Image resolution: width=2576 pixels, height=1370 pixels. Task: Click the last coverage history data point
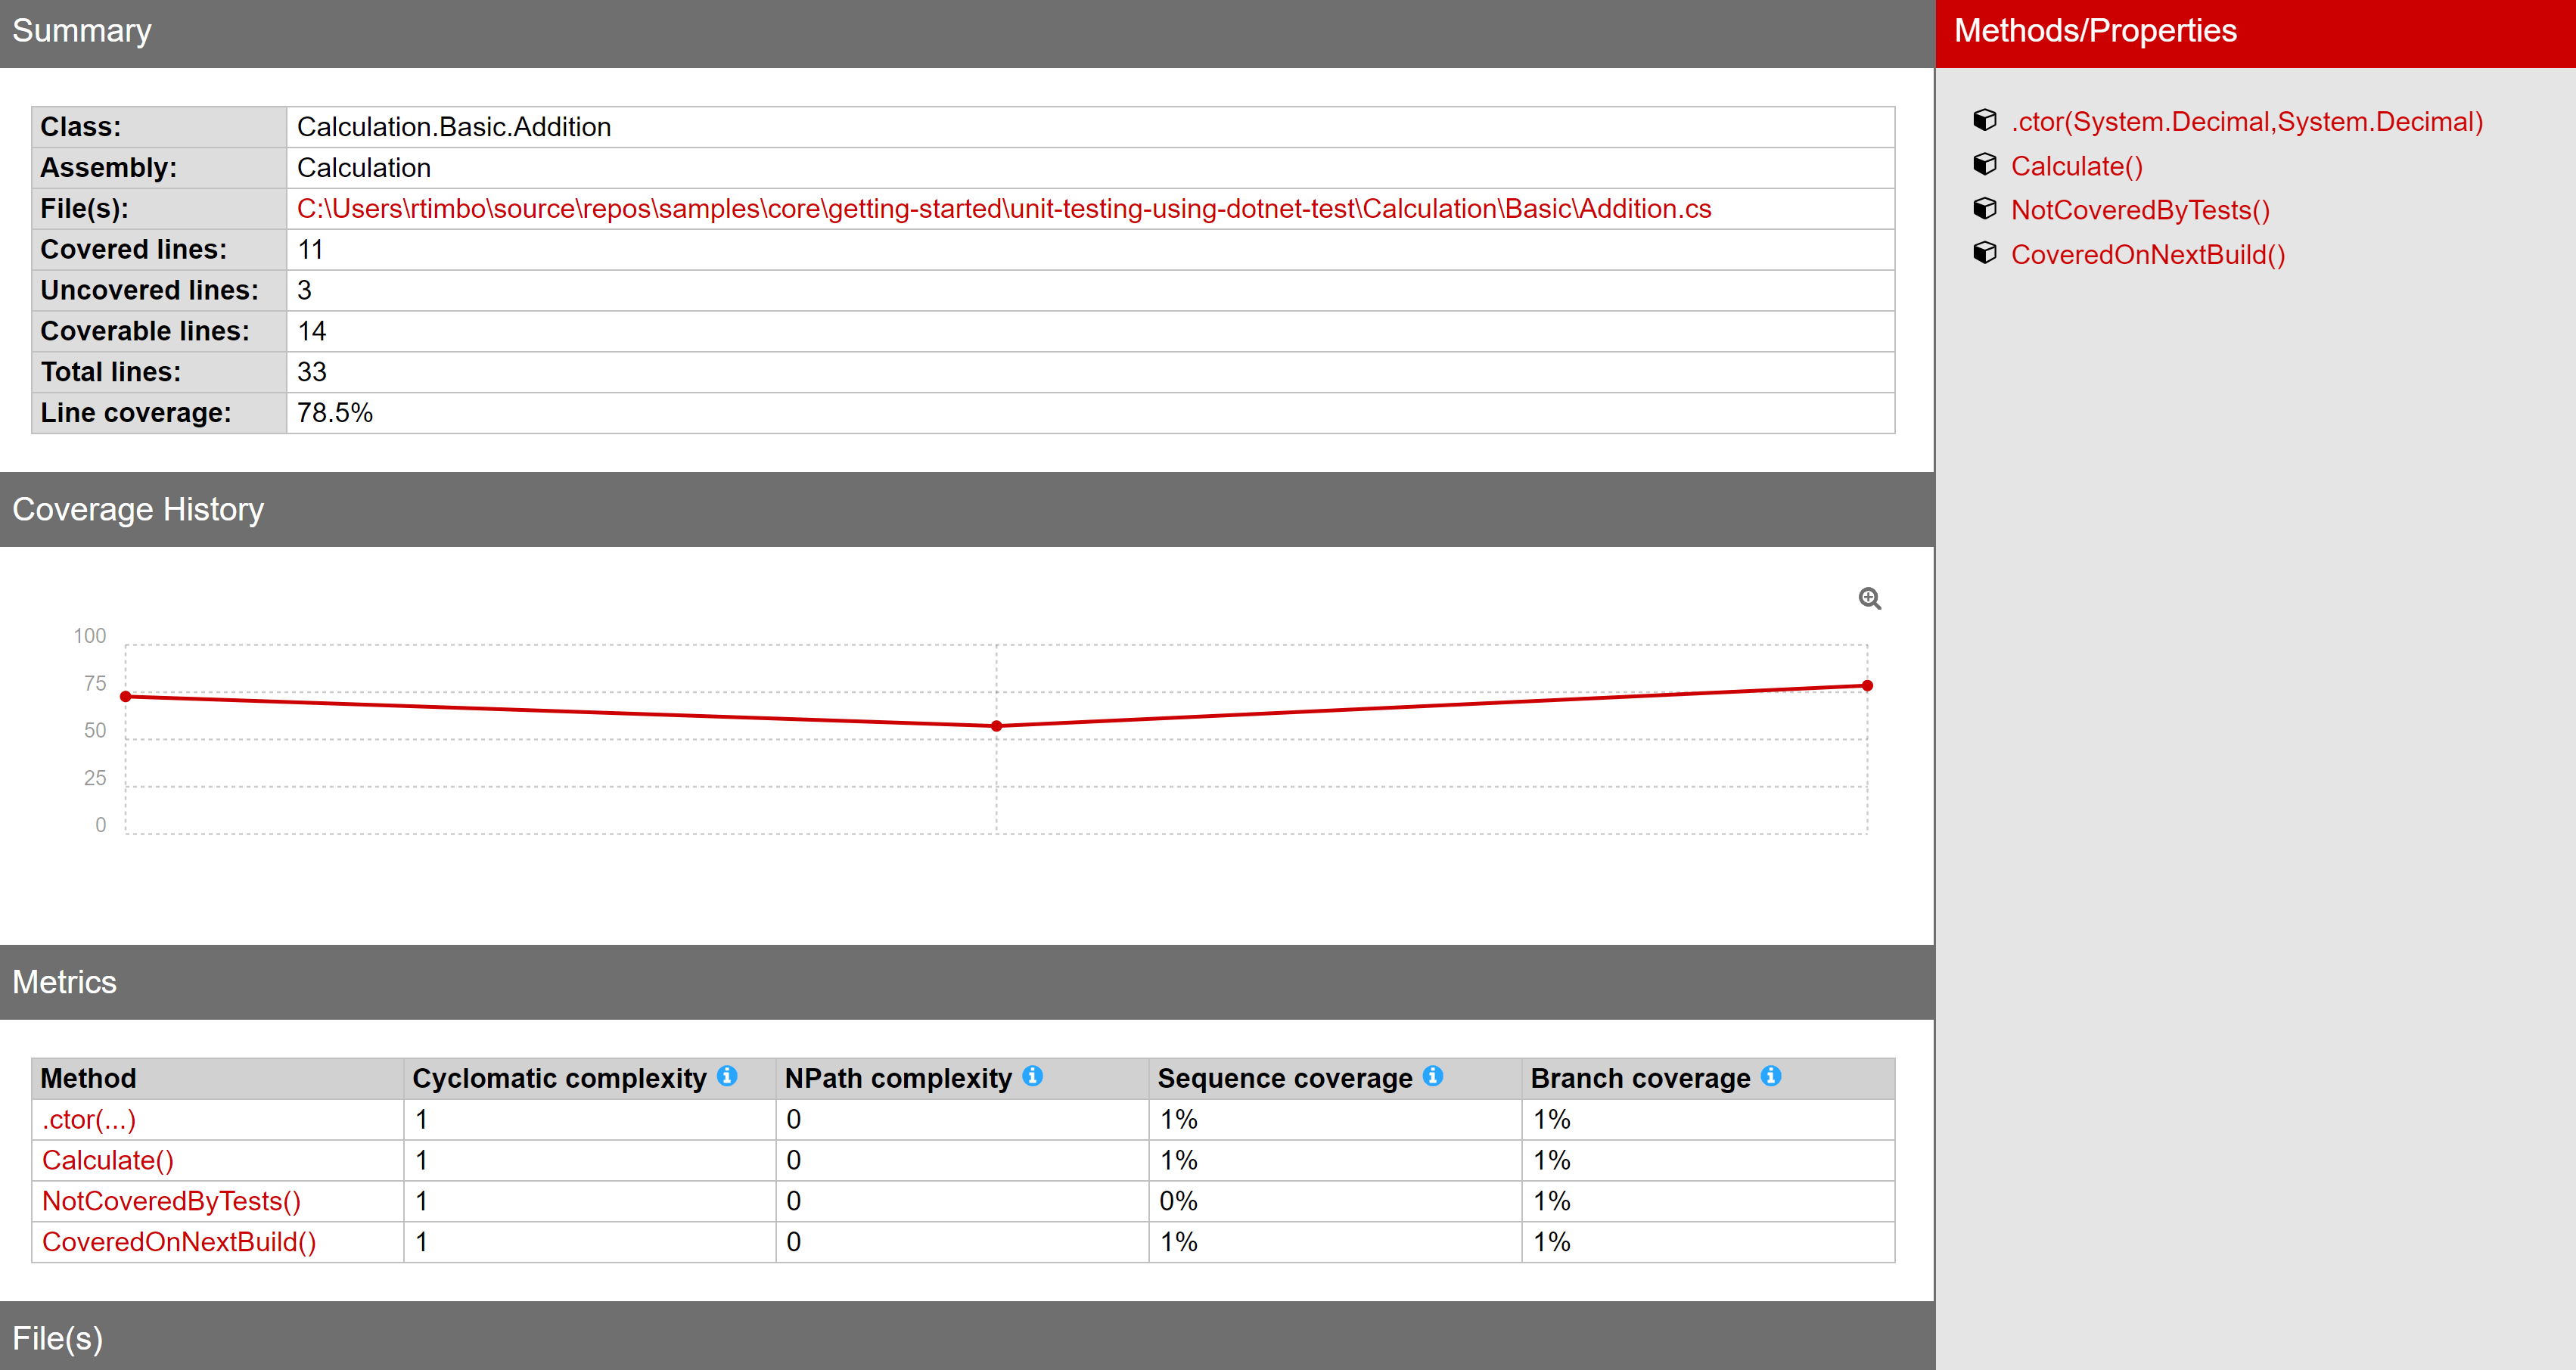click(1866, 686)
